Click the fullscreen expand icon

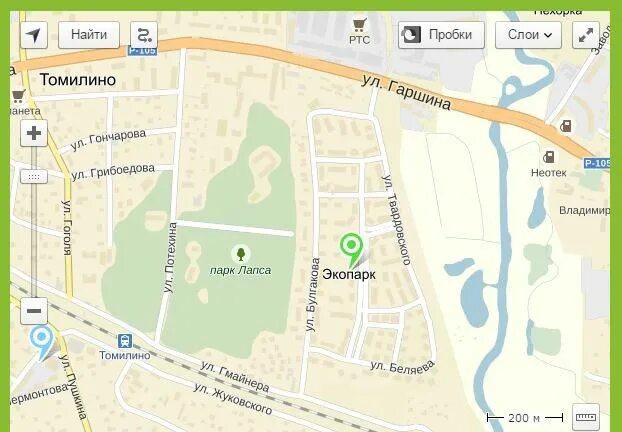586,35
